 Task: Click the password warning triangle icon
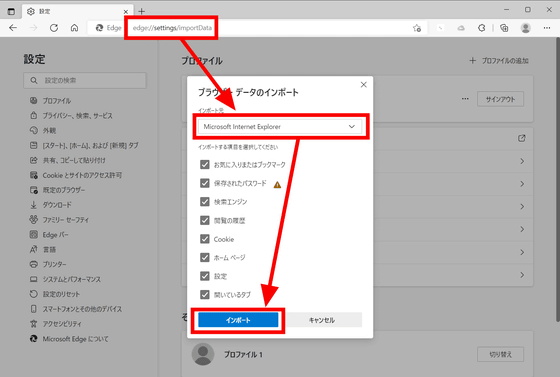click(x=277, y=185)
